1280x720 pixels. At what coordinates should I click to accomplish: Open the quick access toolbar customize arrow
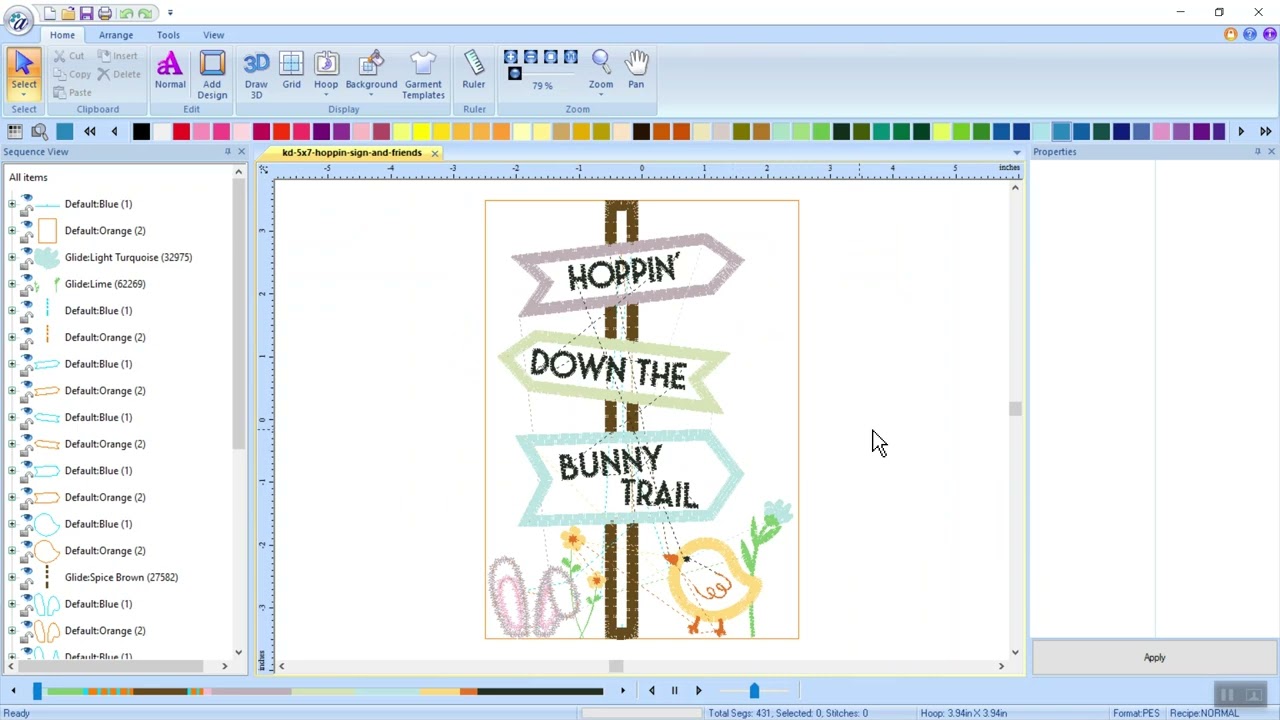170,13
